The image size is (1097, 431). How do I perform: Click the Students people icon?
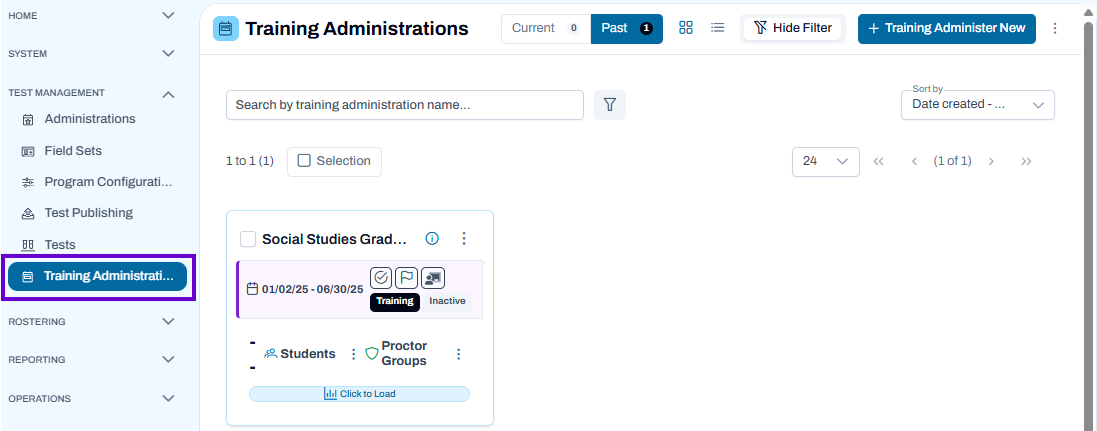pos(271,354)
